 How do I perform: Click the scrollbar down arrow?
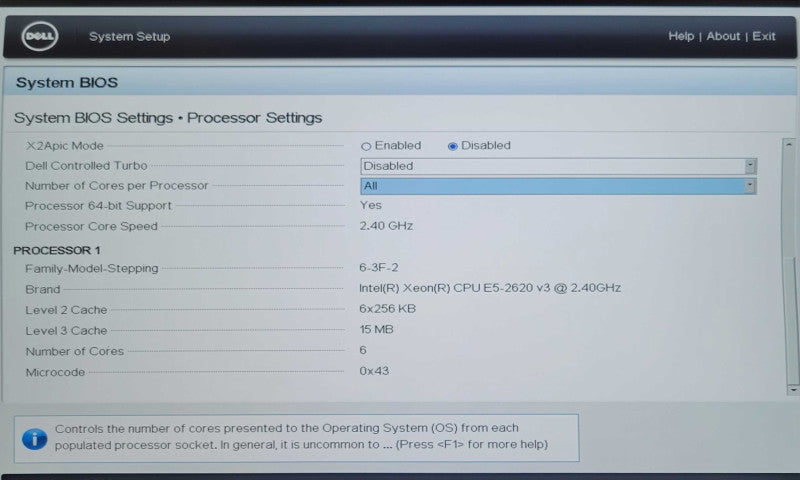[x=793, y=390]
